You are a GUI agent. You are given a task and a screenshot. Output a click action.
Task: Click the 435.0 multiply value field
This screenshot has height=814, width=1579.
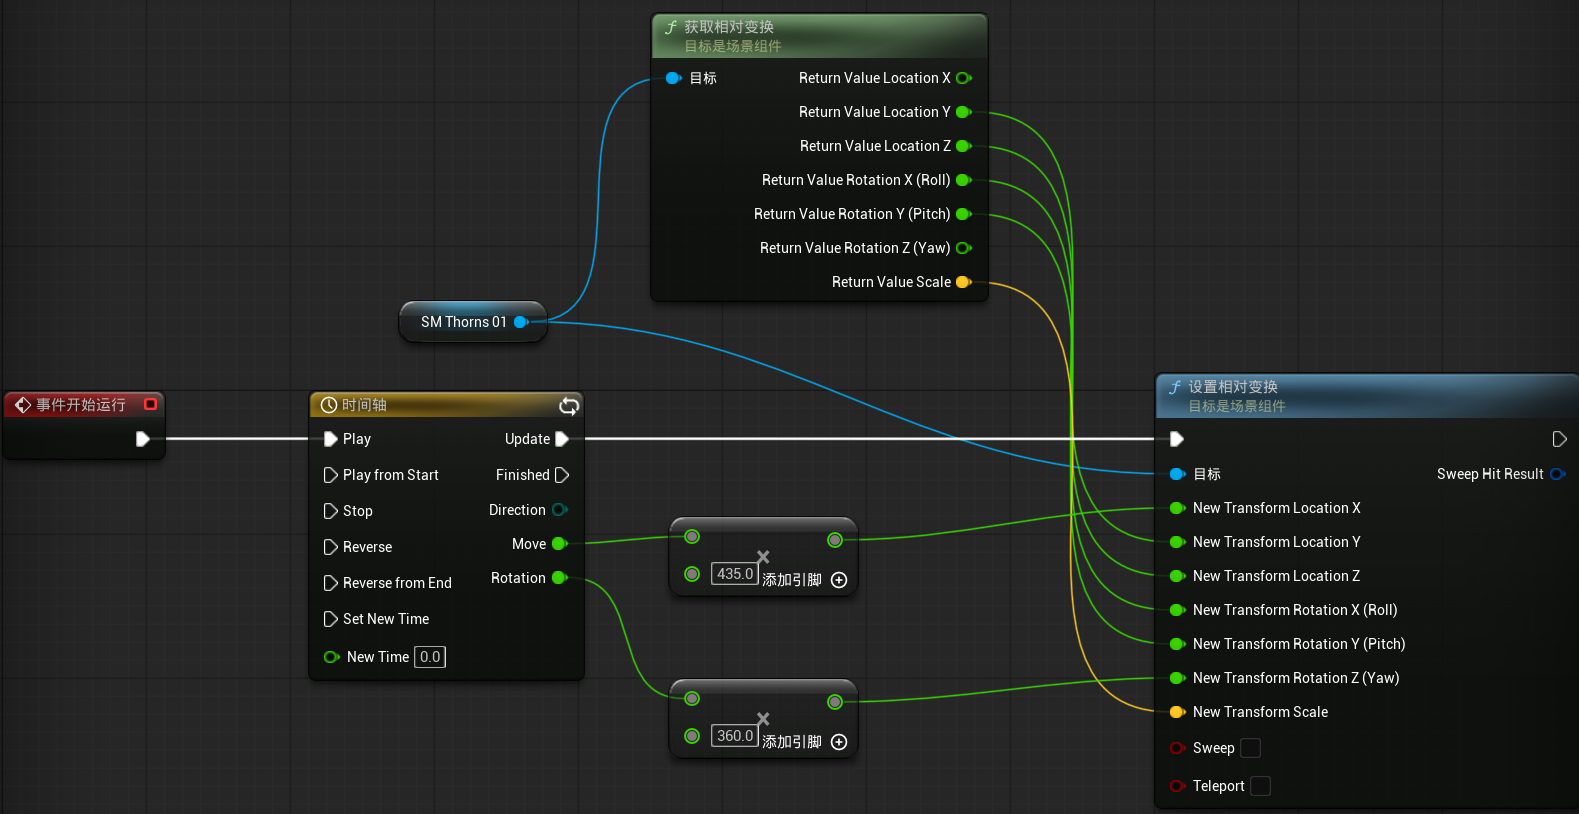(734, 574)
